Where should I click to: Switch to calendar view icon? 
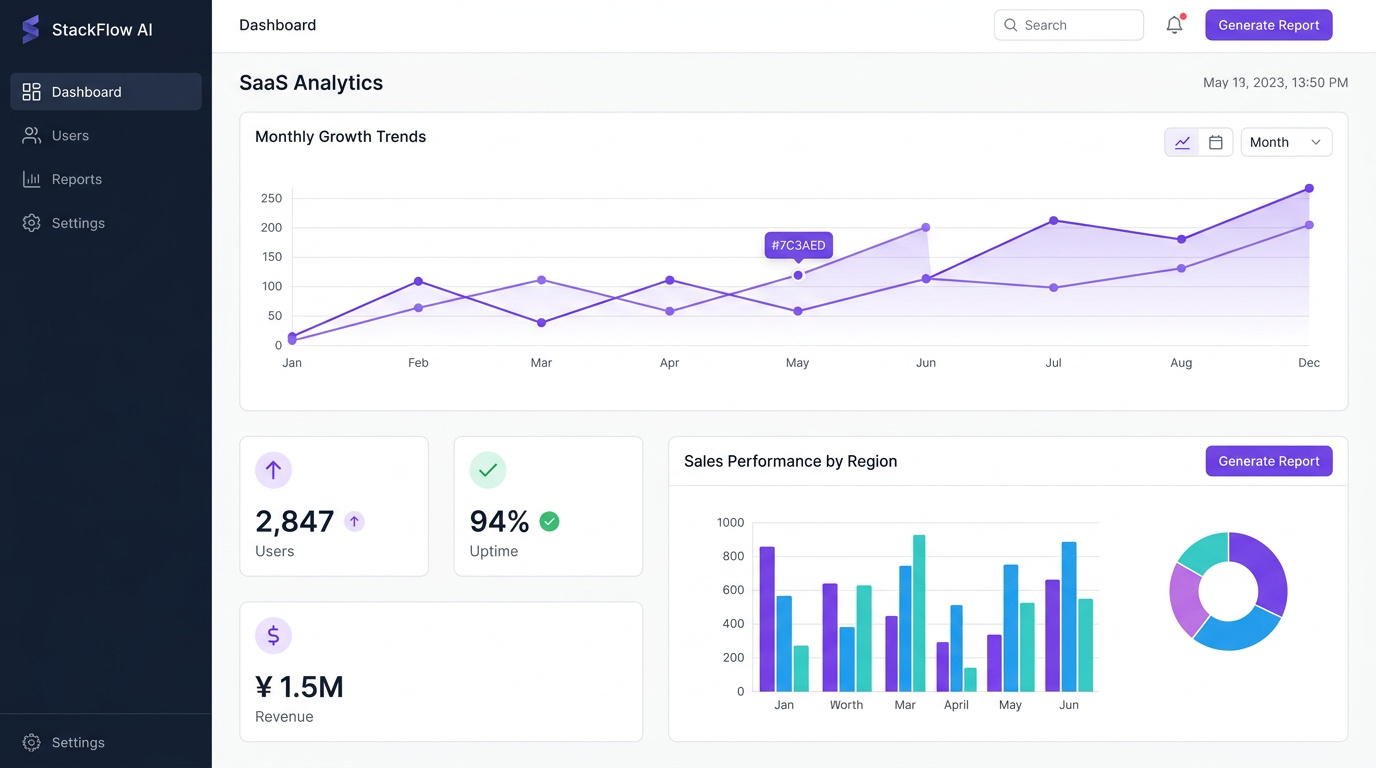point(1216,142)
